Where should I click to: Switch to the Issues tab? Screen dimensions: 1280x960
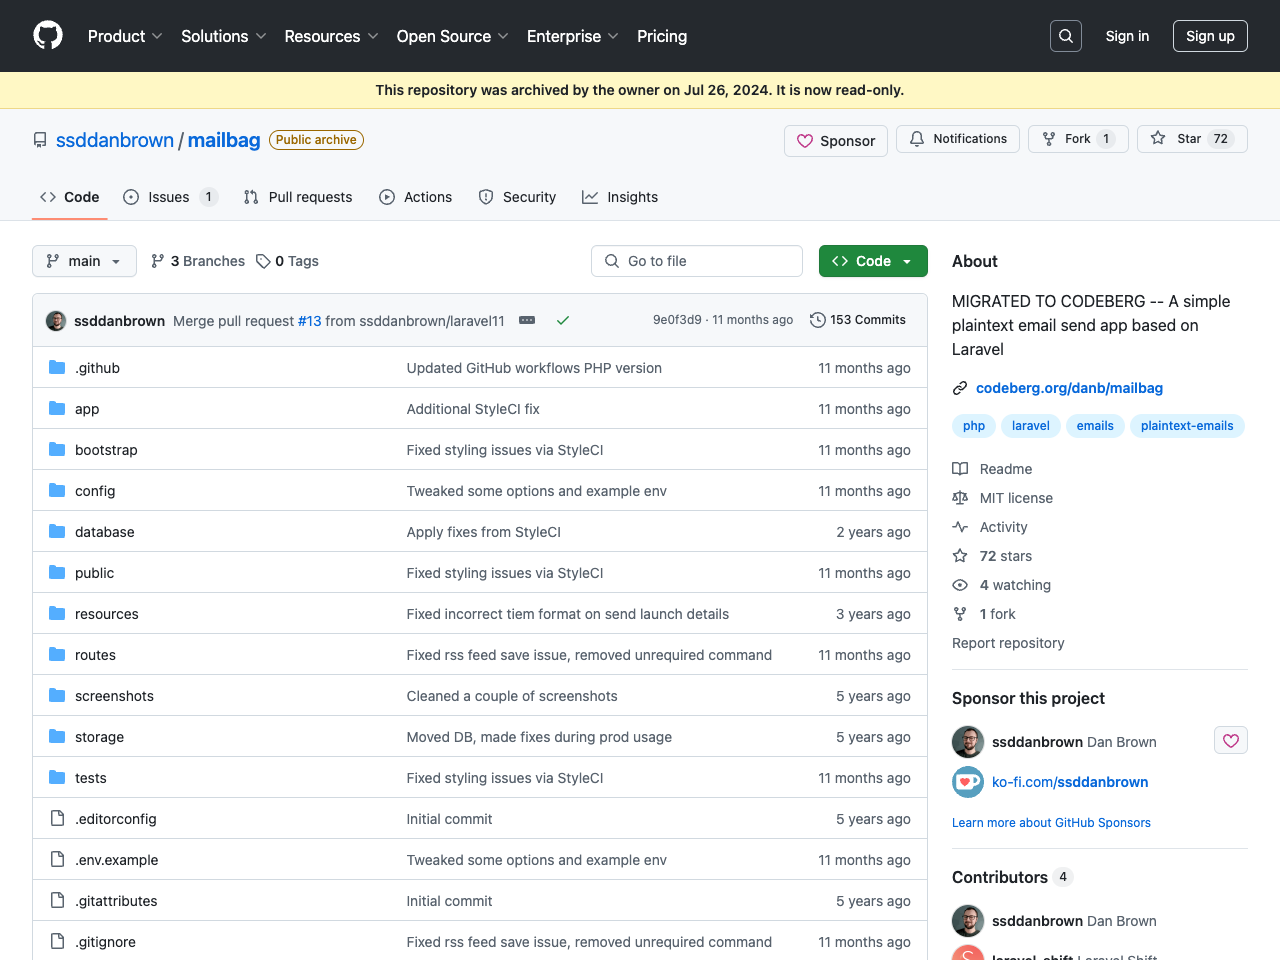[170, 197]
